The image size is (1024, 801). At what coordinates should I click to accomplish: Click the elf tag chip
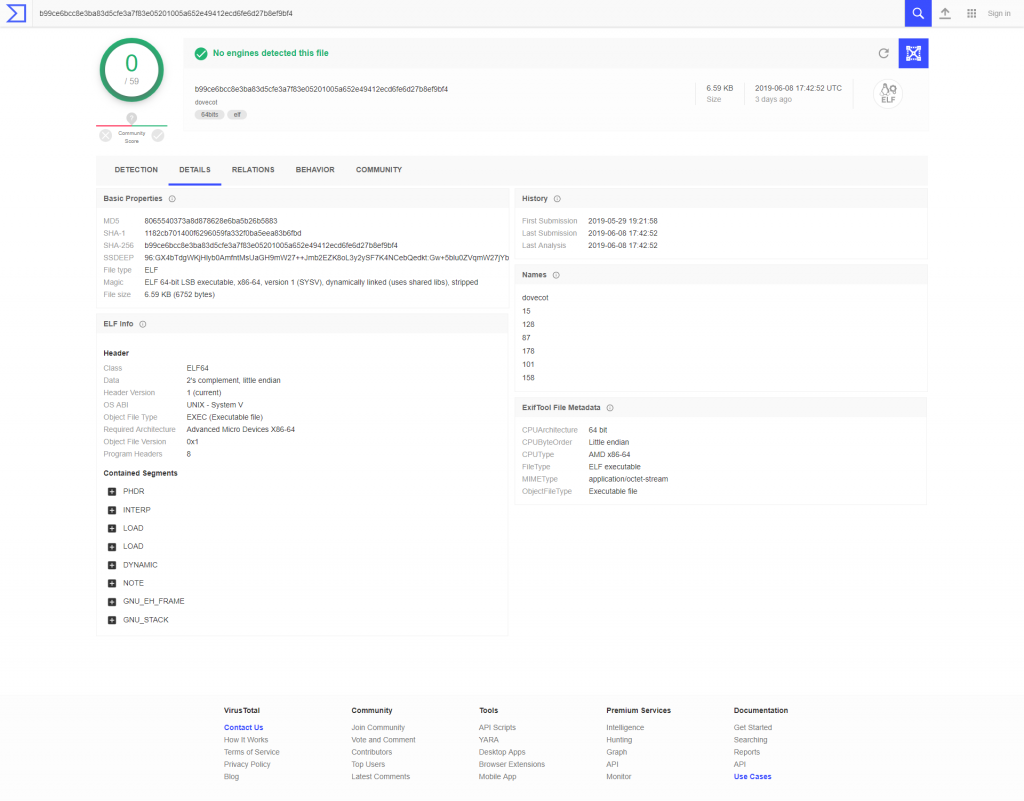tap(237, 115)
